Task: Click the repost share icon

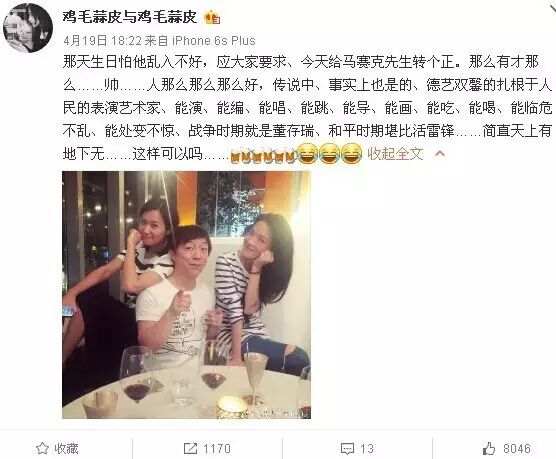Action: coord(190,448)
